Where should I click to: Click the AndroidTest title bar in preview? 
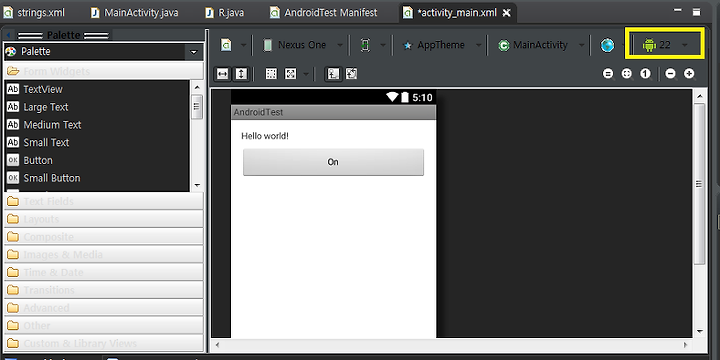pyautogui.click(x=333, y=112)
